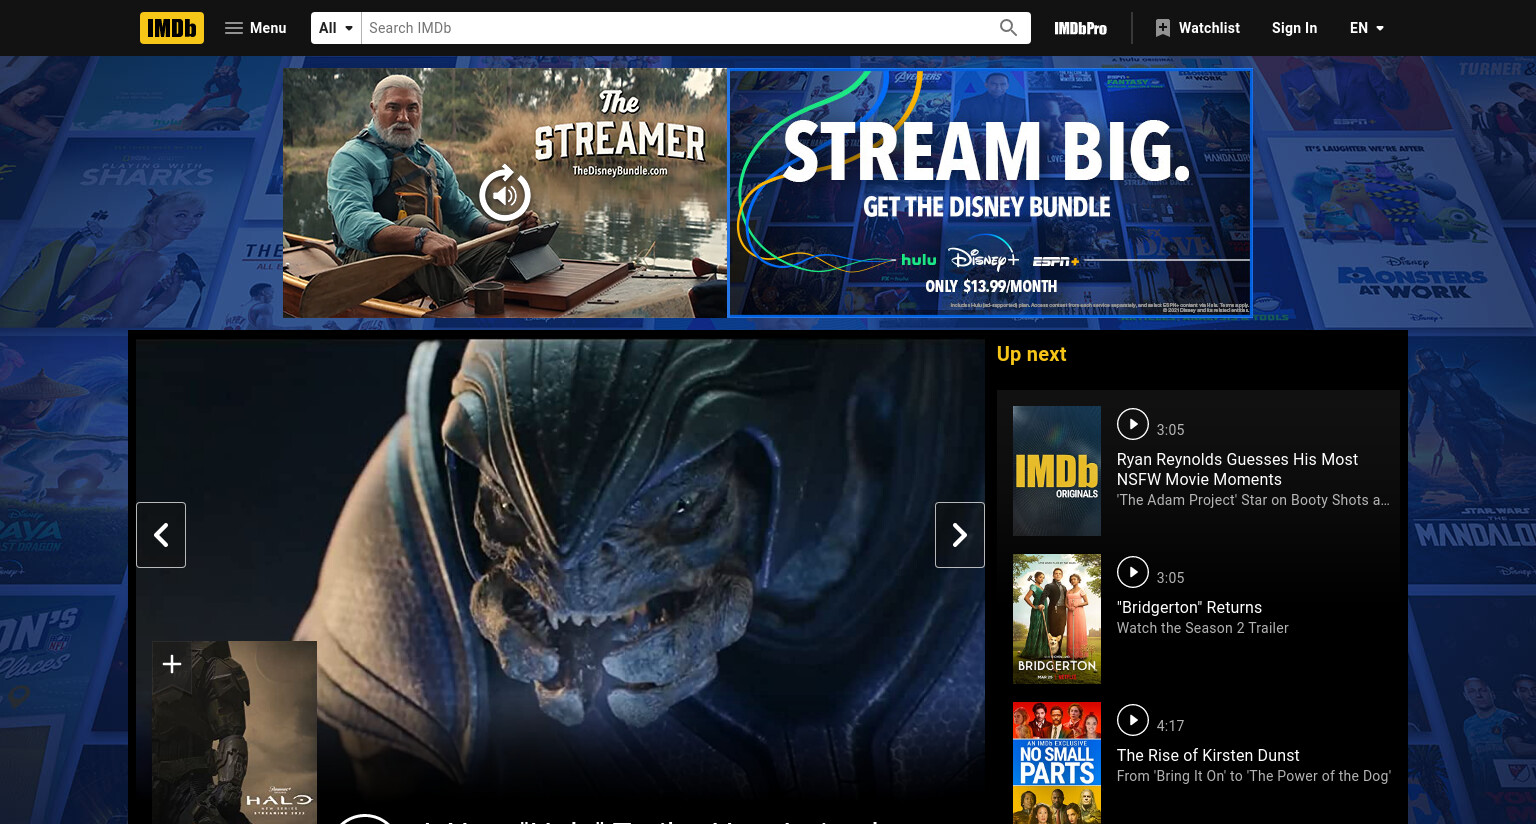Click Sign In
Screen dimensions: 1536x824
point(1294,28)
